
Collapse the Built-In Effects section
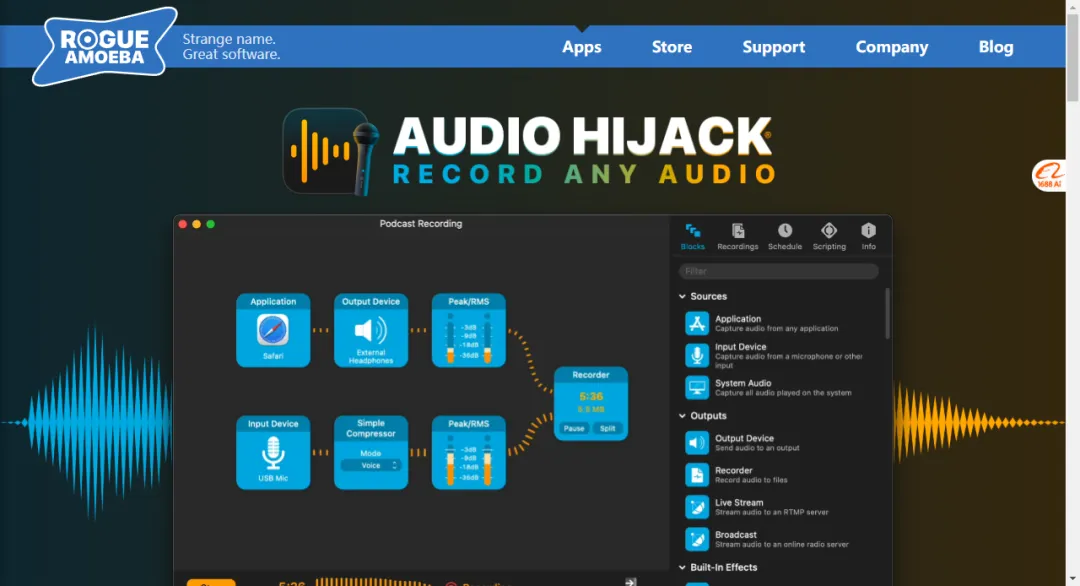[x=682, y=567]
